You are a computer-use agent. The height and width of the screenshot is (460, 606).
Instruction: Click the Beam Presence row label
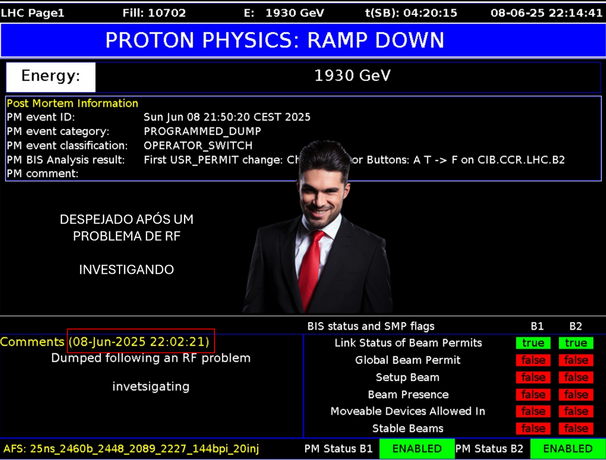408,394
